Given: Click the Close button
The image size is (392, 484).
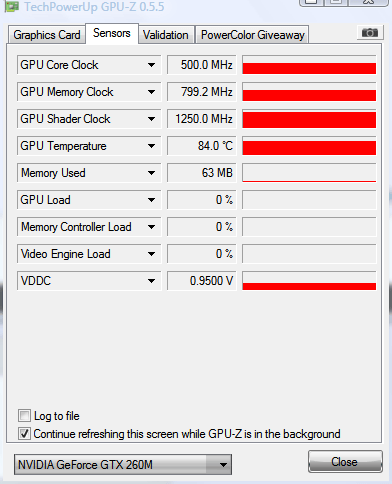Looking at the screenshot, I should pos(345,462).
